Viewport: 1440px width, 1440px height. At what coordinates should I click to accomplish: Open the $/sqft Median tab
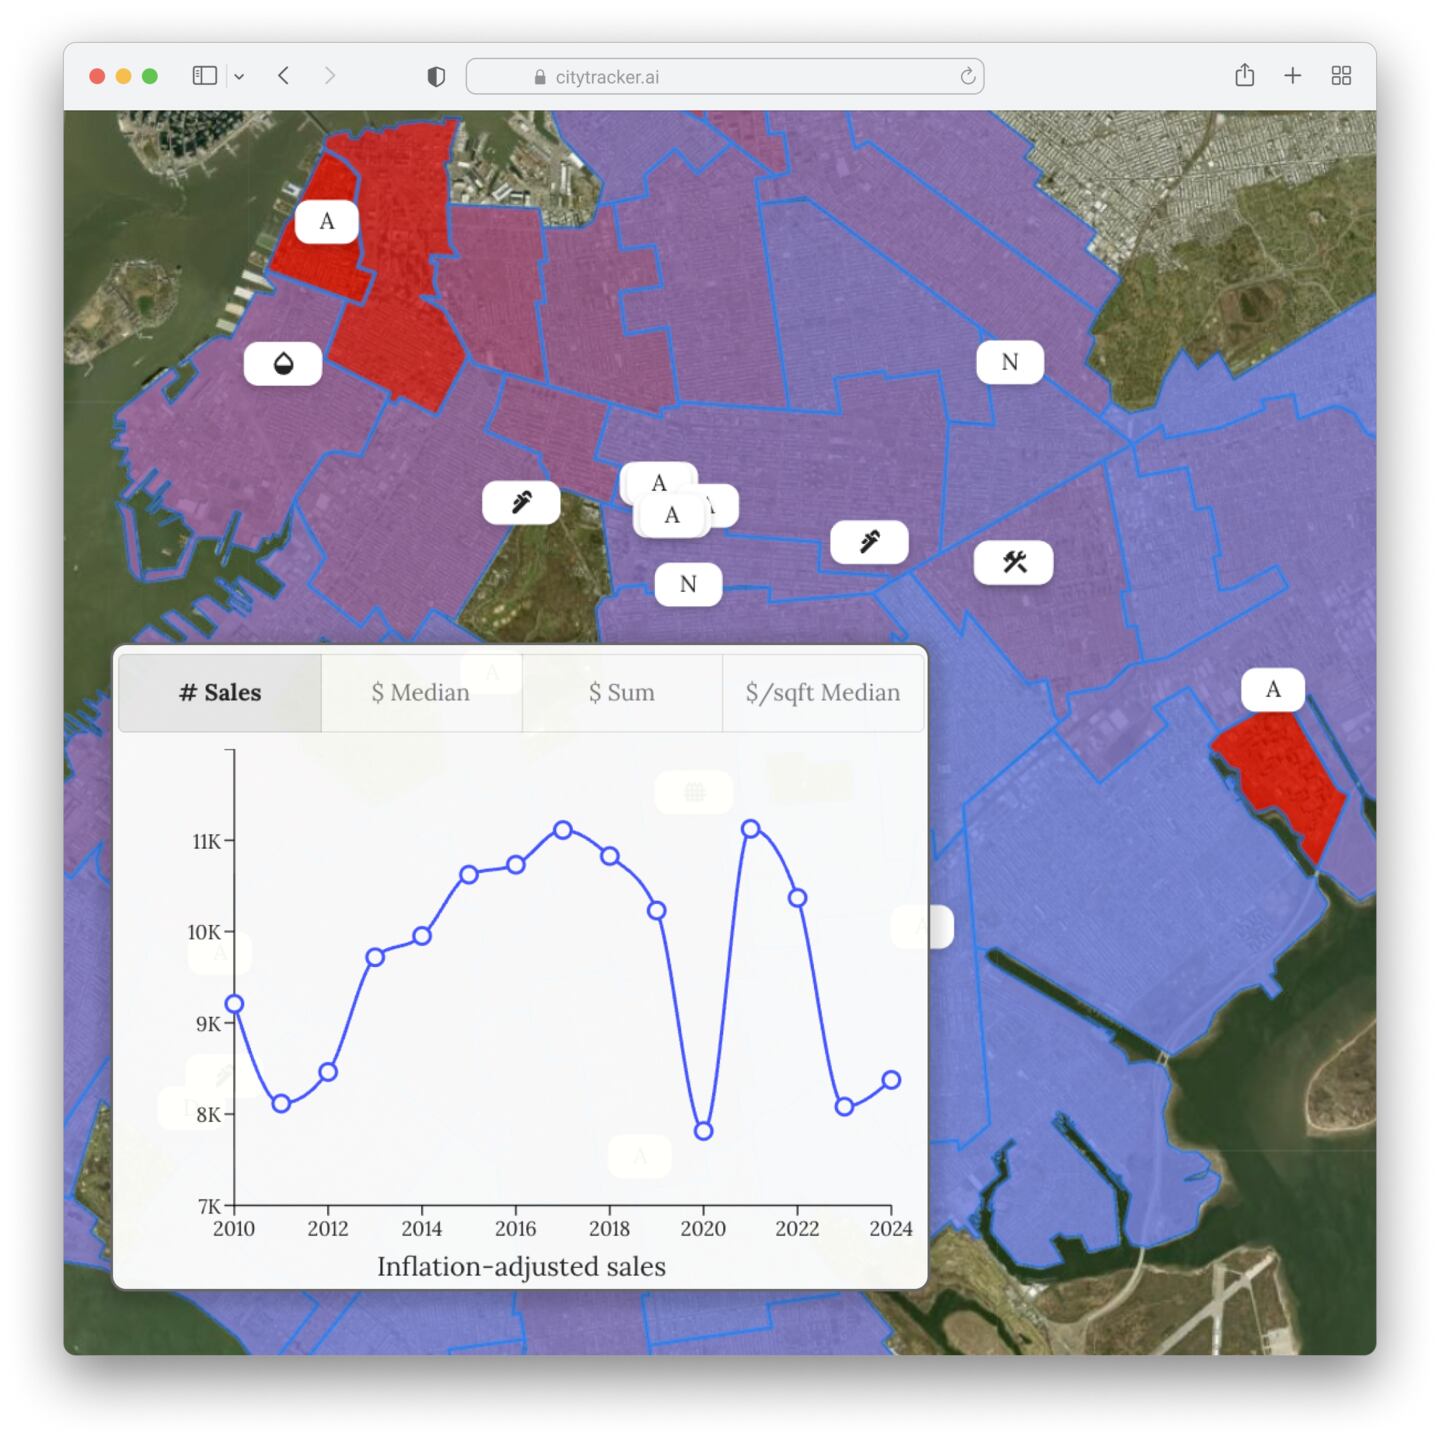pyautogui.click(x=822, y=692)
